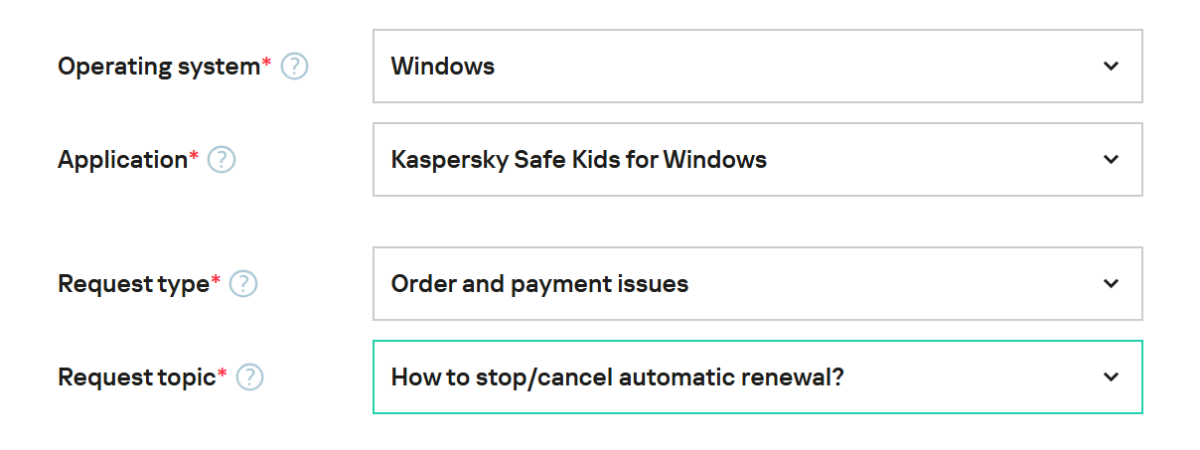This screenshot has width=1200, height=450.
Task: Expand the Request topic dropdown
Action: tap(757, 377)
